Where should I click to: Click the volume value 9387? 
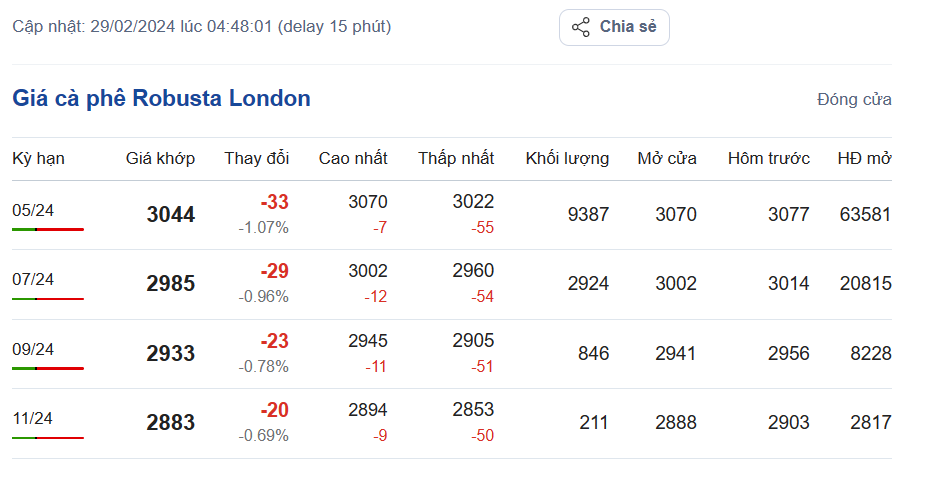point(588,214)
